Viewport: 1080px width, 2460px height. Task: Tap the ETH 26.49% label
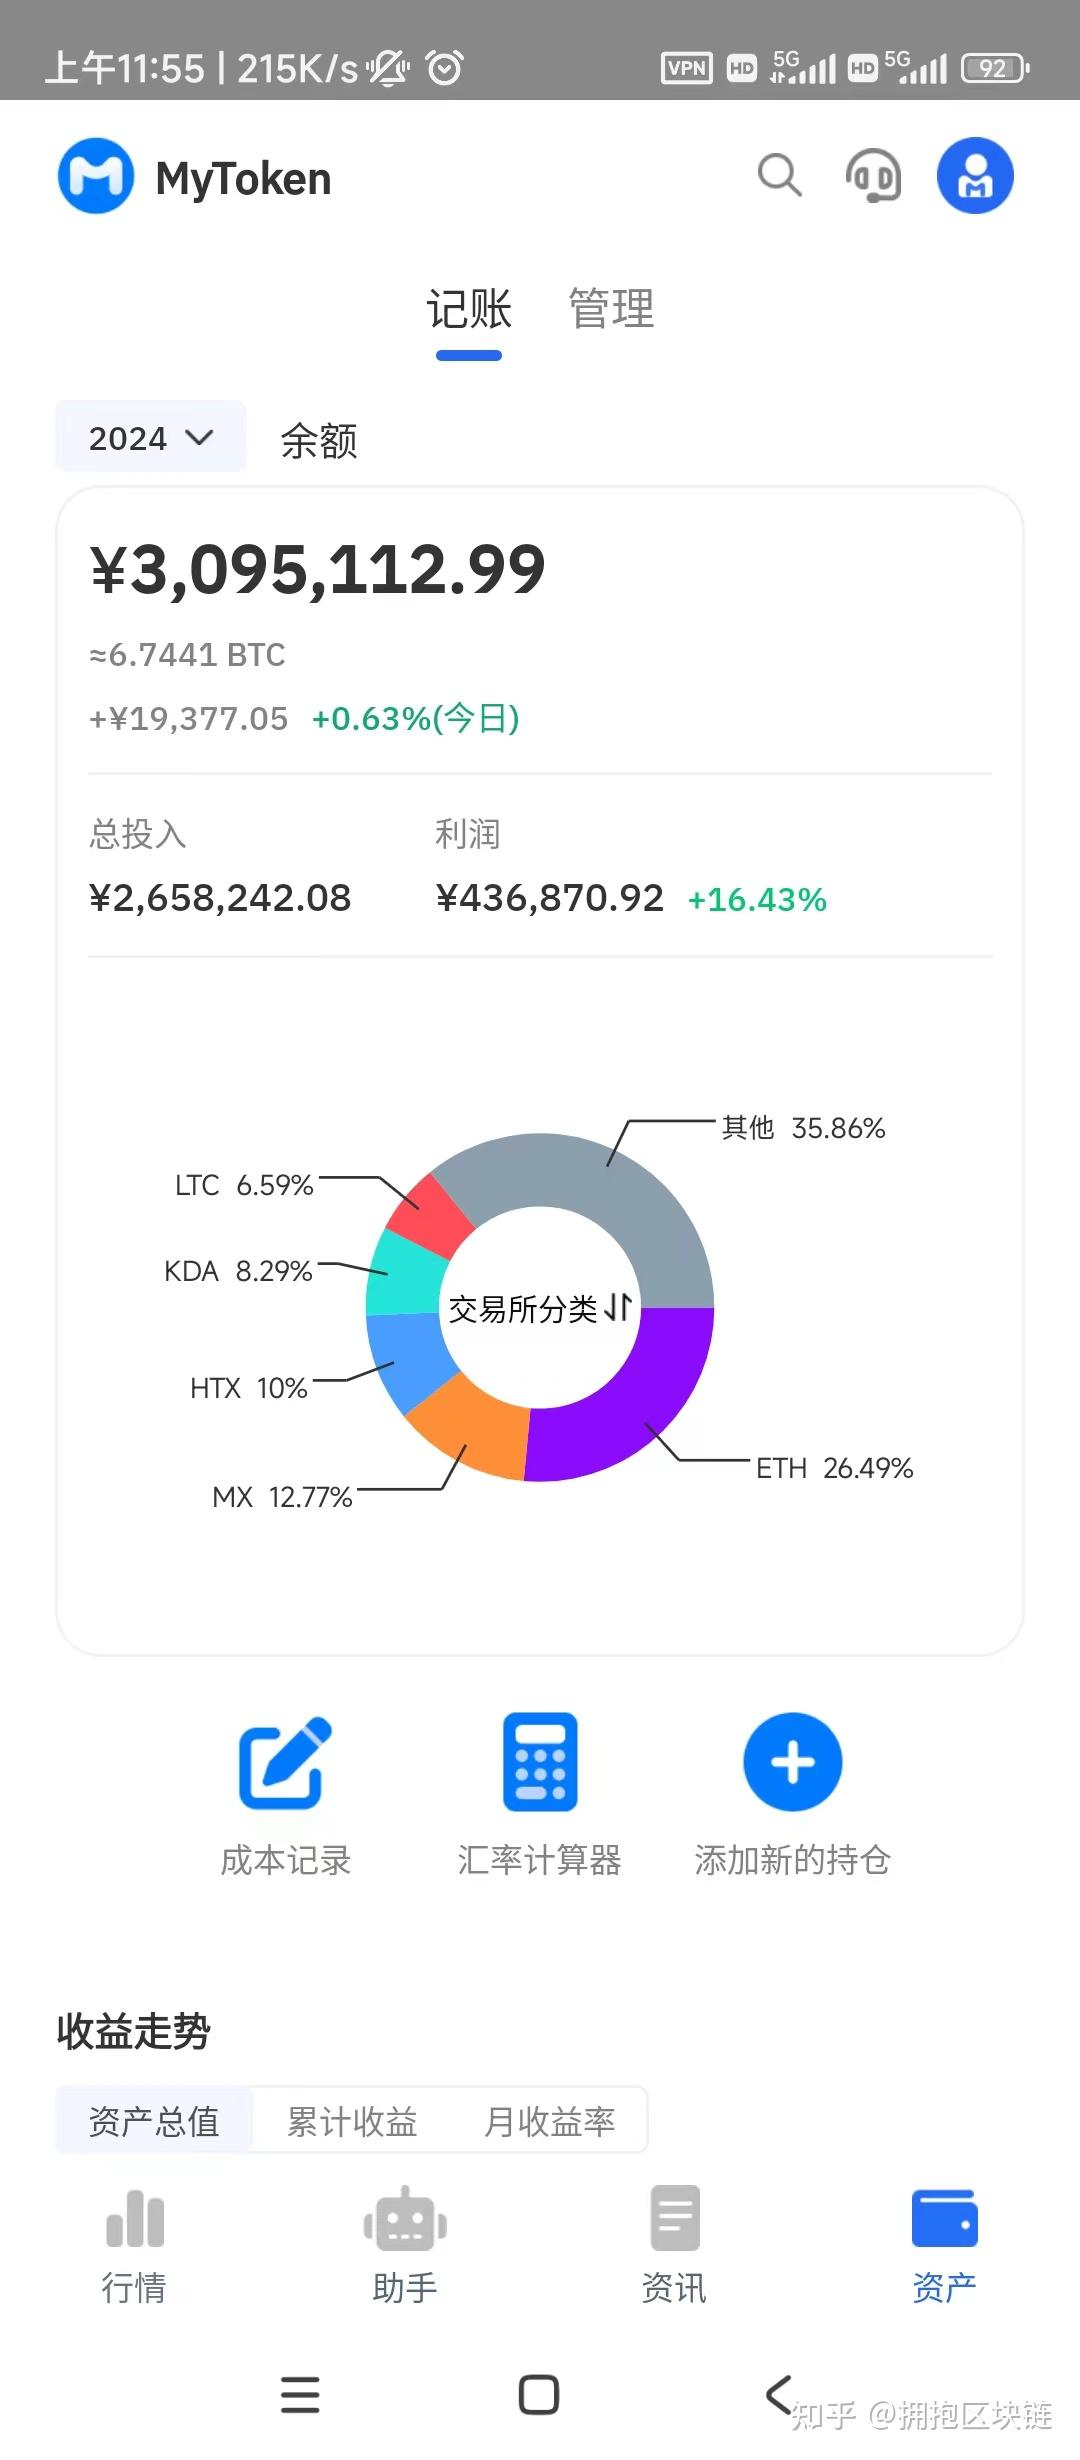point(834,1468)
